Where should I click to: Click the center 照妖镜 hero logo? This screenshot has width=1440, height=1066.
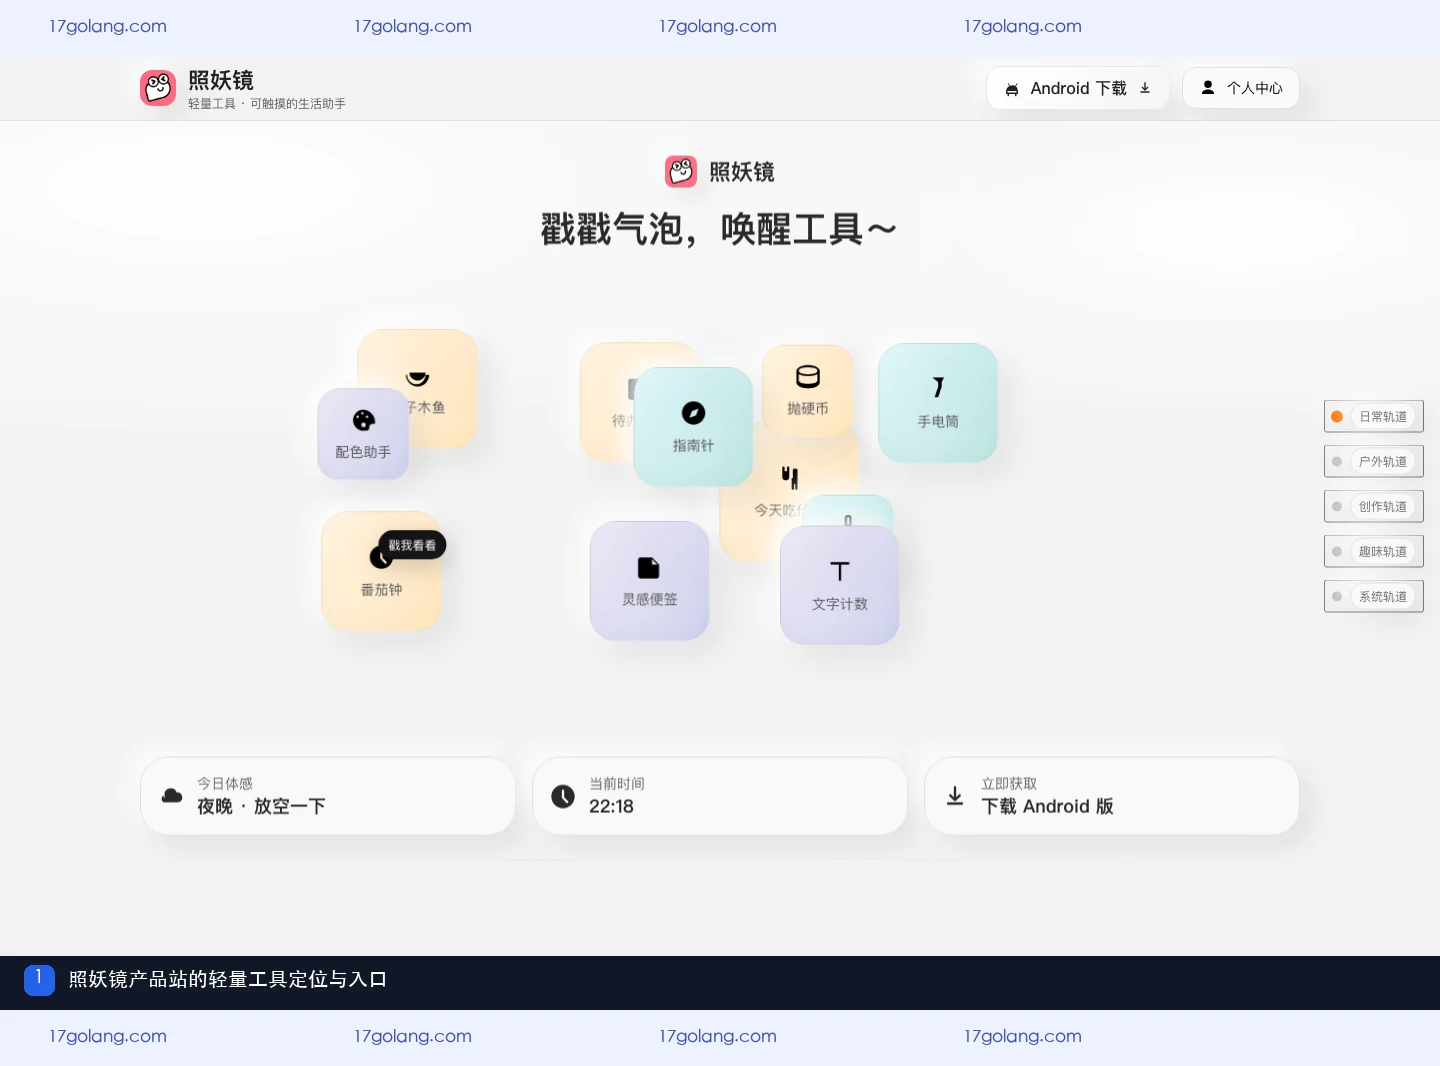681,171
